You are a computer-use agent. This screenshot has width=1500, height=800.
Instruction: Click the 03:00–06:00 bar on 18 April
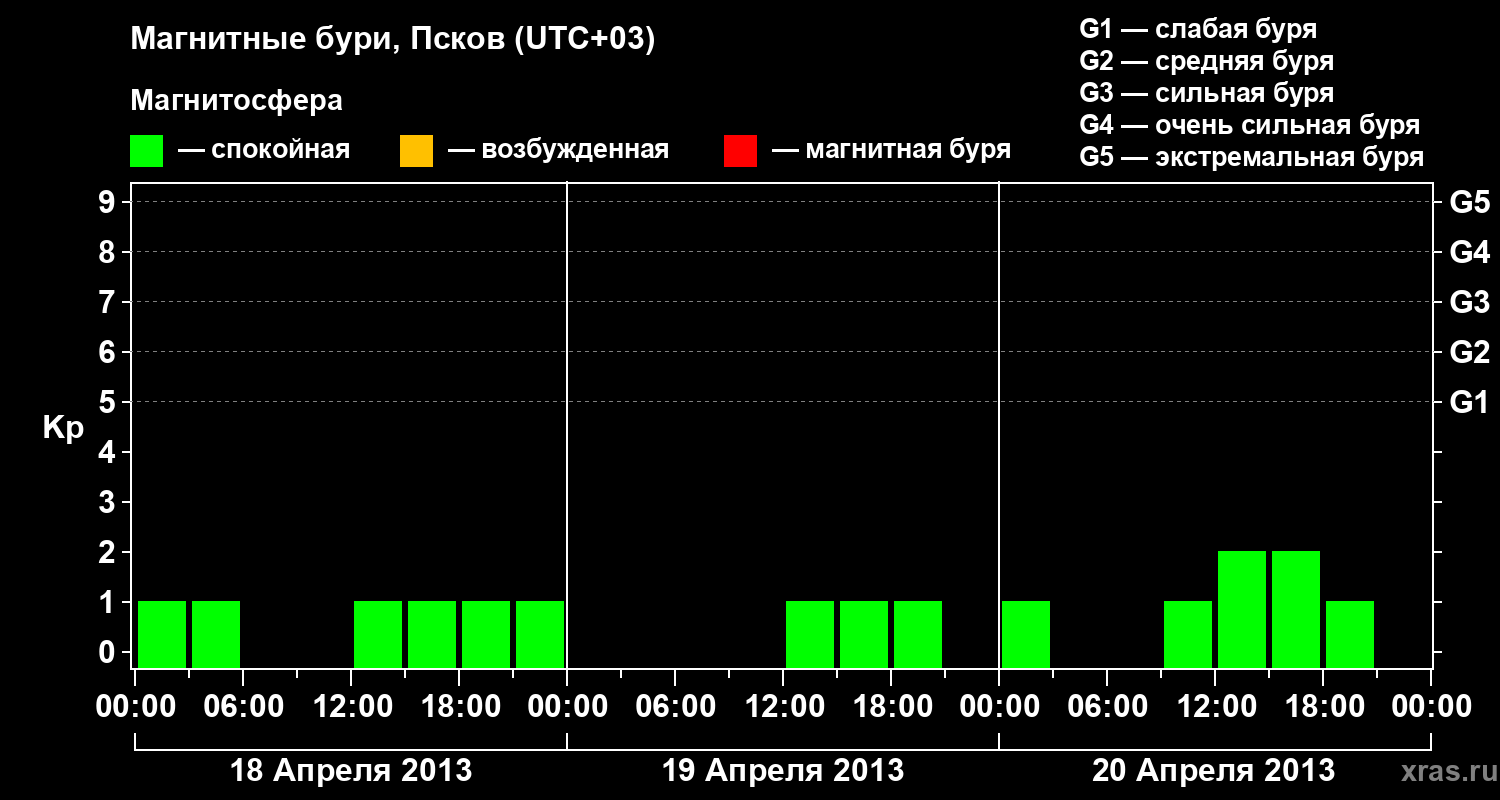pos(216,634)
